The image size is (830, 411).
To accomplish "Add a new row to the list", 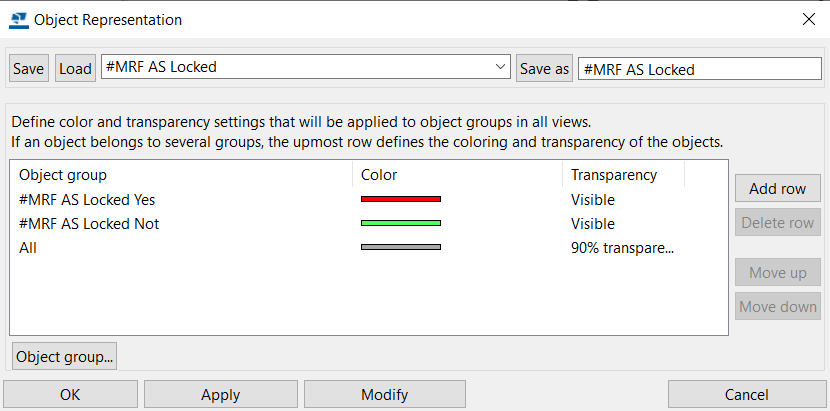I will click(x=778, y=189).
